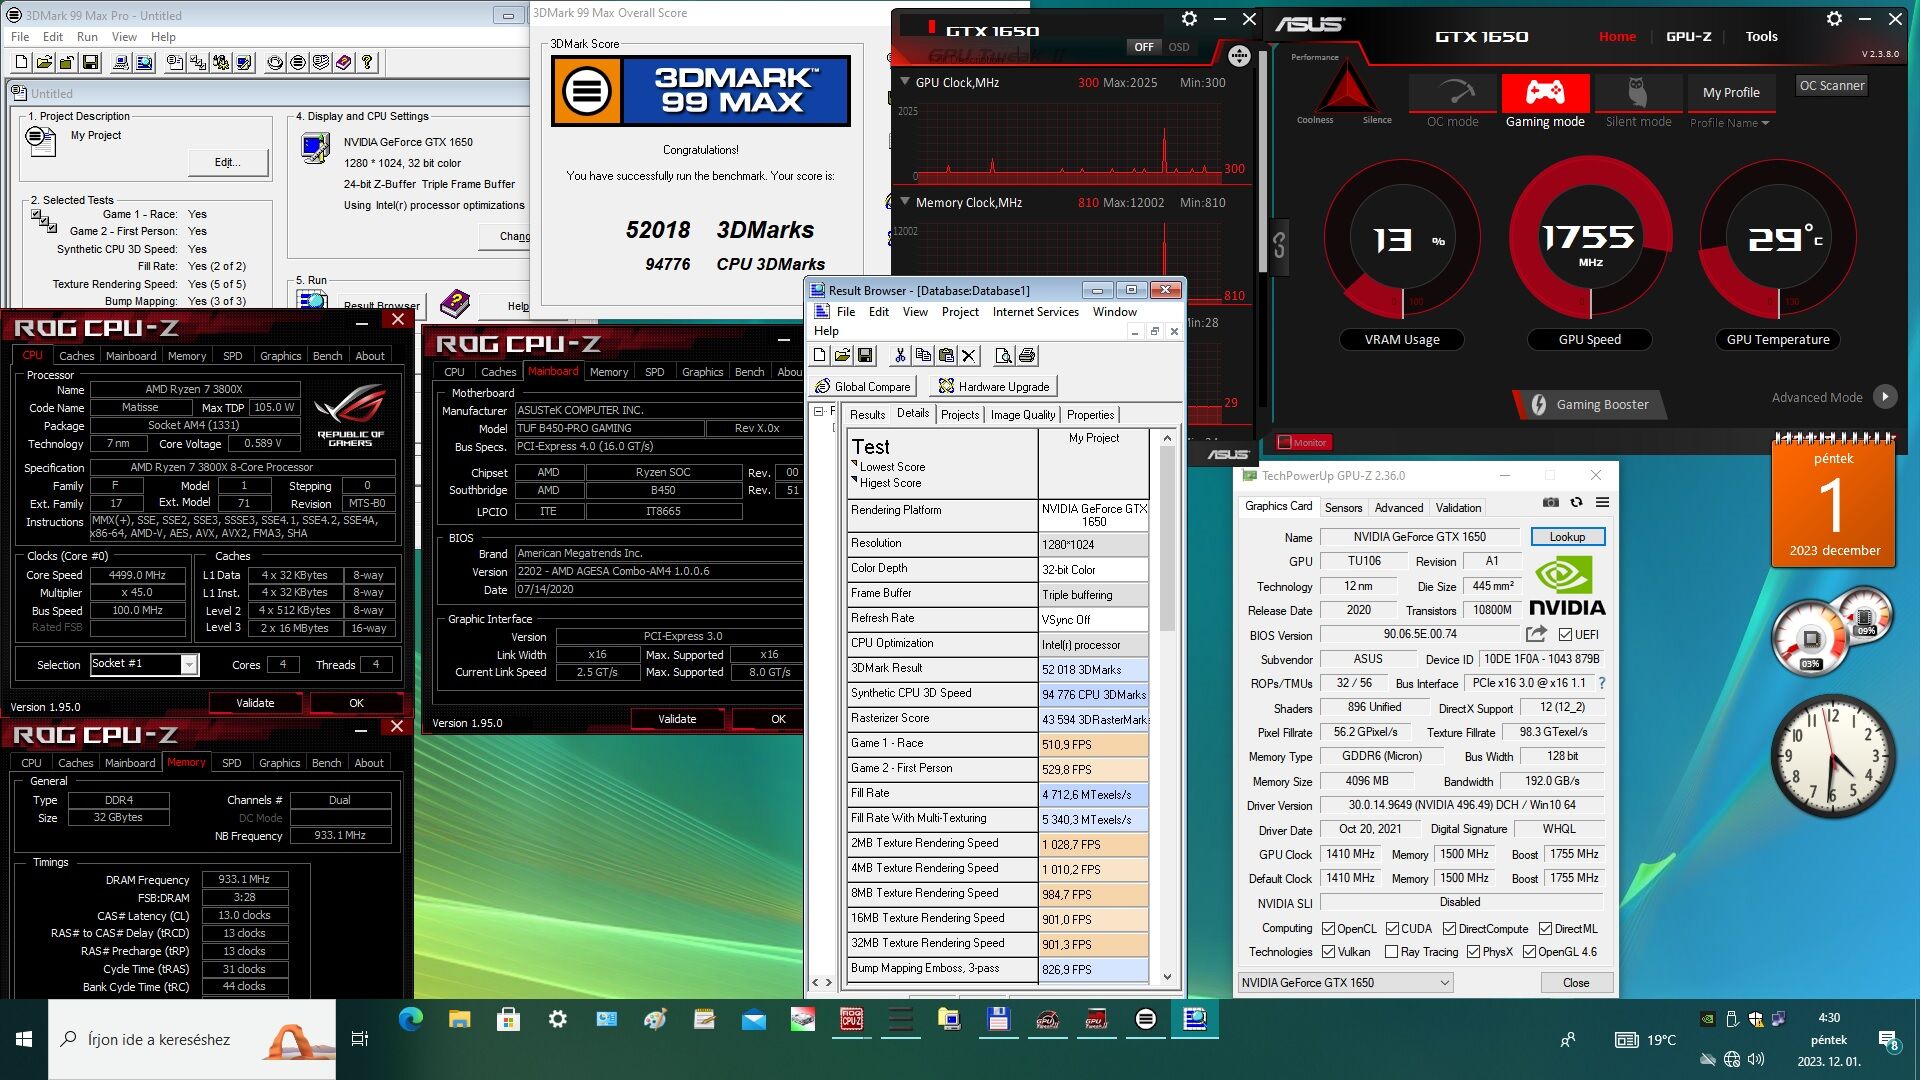Image resolution: width=1920 pixels, height=1080 pixels.
Task: Click the Print icon in Result Browser
Action: (1026, 355)
